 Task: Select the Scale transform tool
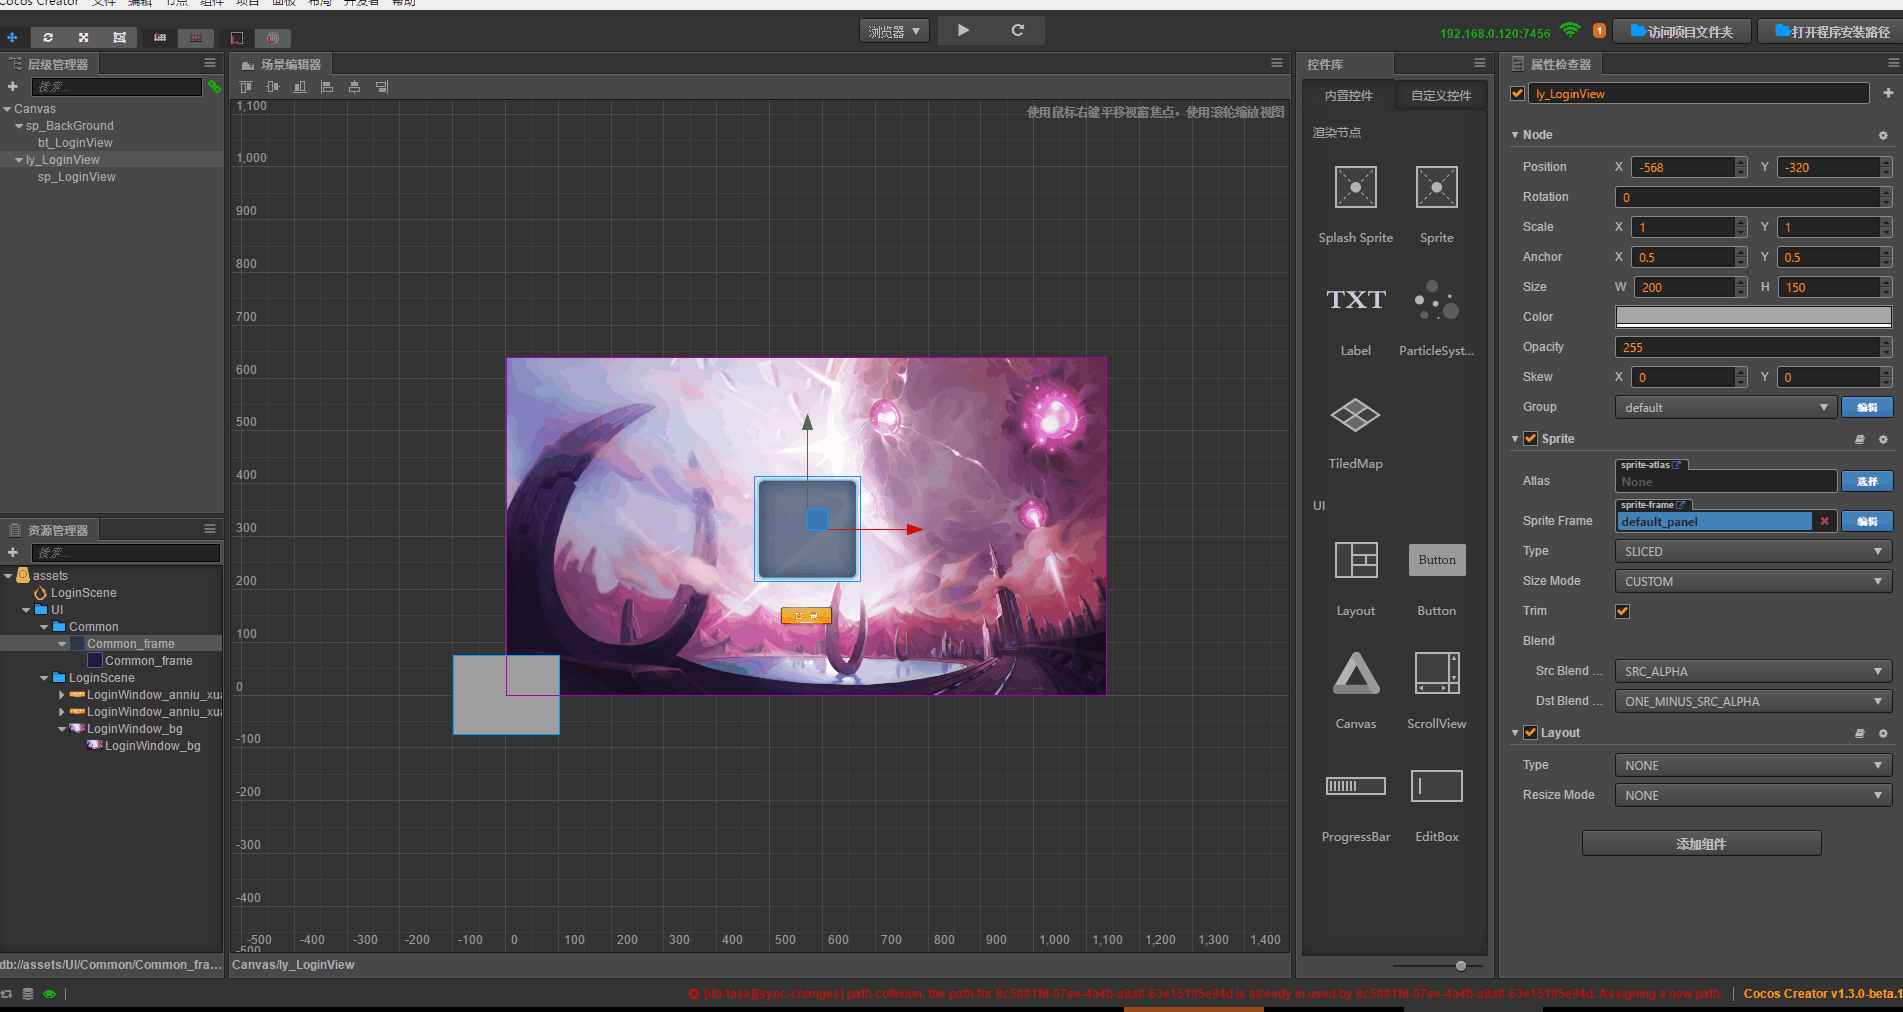coord(84,37)
